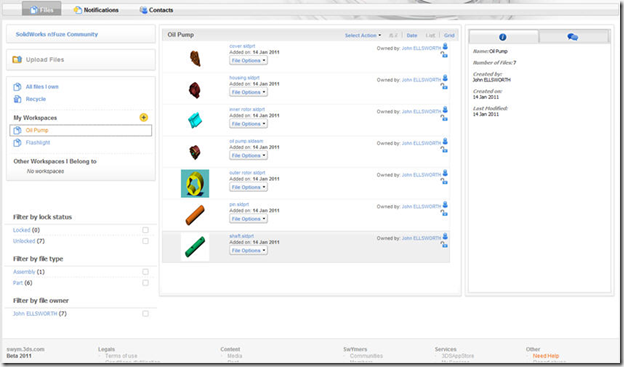The image size is (624, 367).
Task: Click the owner icon on the outer rotor.sldprt row
Action: click(445, 173)
